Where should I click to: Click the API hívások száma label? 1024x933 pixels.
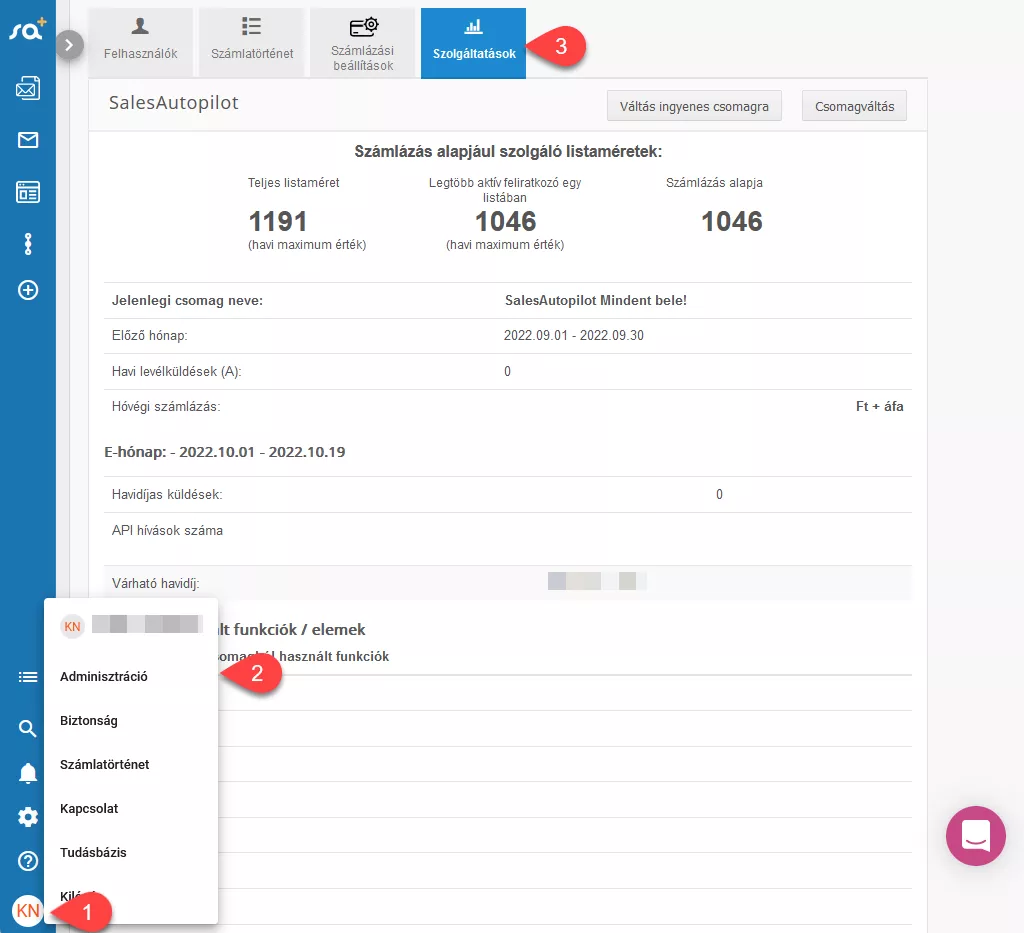point(167,530)
